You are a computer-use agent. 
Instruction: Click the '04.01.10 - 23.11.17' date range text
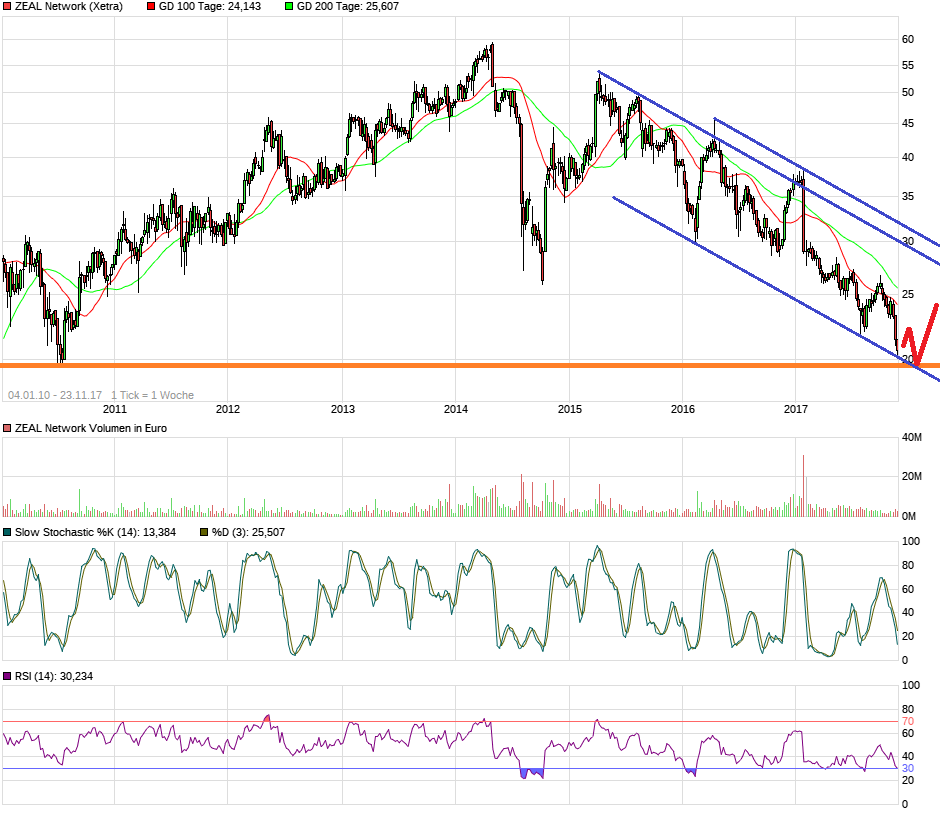pyautogui.click(x=55, y=395)
